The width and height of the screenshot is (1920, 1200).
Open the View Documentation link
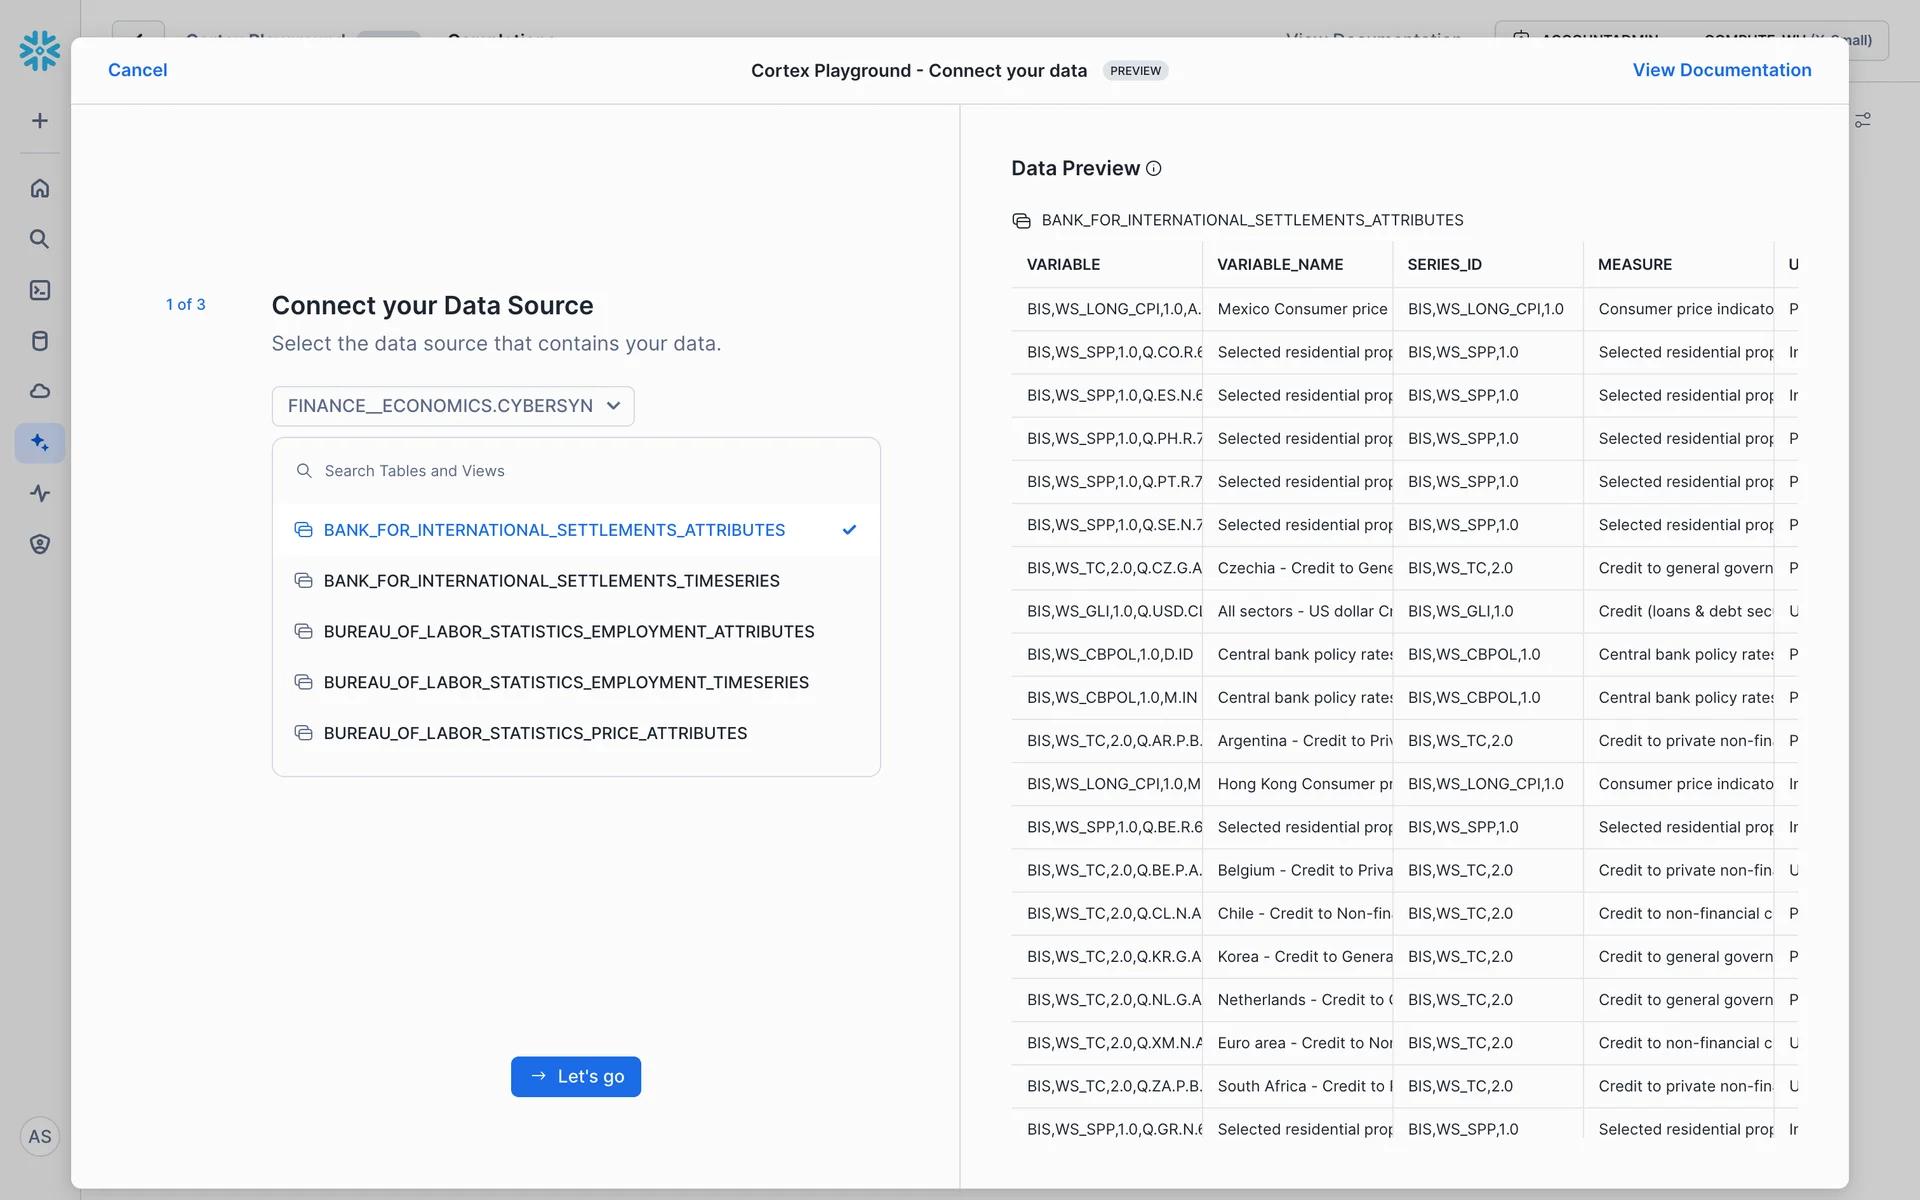[x=1721, y=70]
